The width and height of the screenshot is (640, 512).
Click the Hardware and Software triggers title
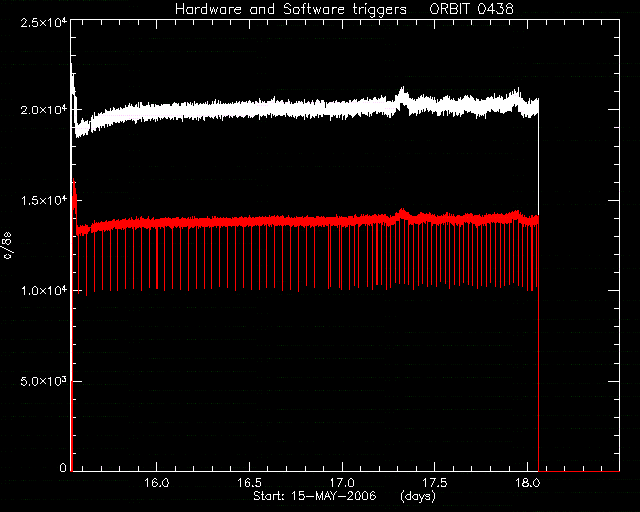291,9
